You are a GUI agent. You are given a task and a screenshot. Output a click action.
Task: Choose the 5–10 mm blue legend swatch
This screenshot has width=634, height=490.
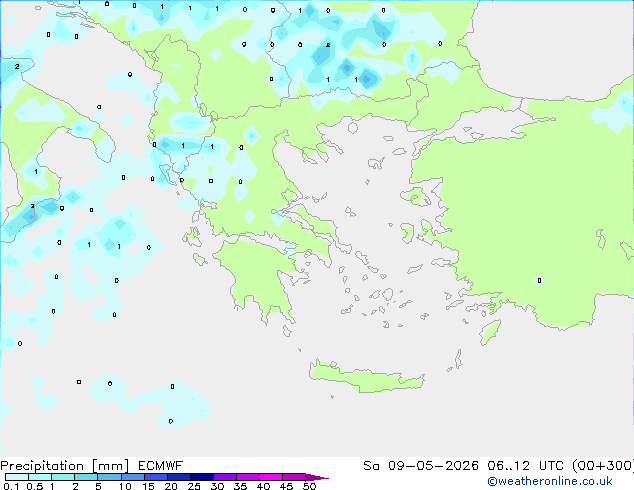coord(109,477)
